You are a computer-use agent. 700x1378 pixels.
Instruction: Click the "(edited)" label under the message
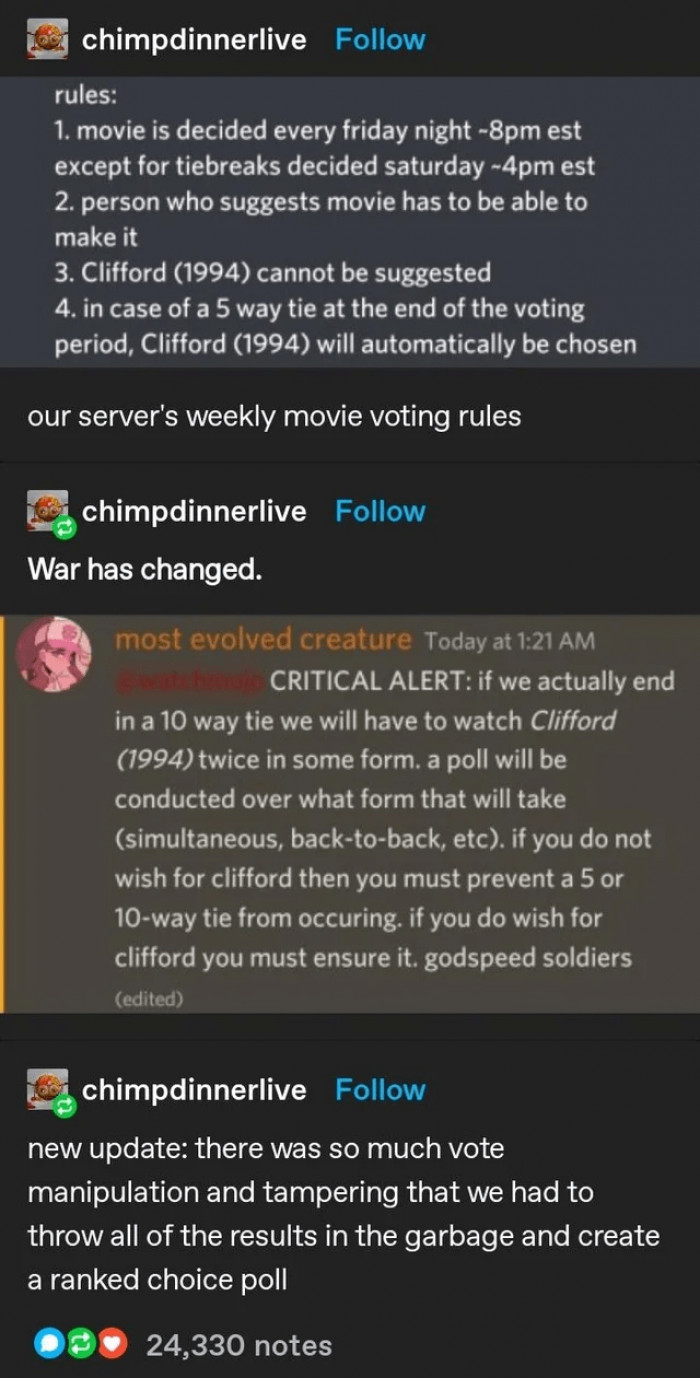click(x=149, y=998)
